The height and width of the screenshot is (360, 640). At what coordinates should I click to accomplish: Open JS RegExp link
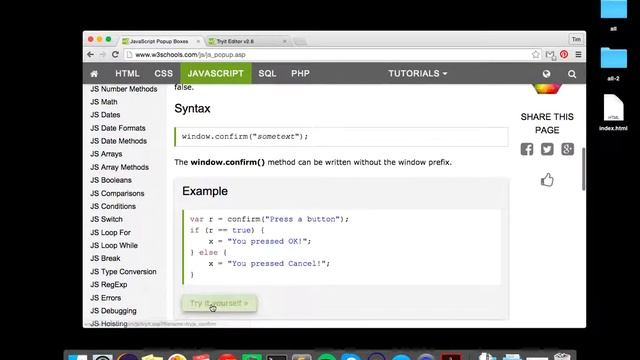click(x=109, y=284)
